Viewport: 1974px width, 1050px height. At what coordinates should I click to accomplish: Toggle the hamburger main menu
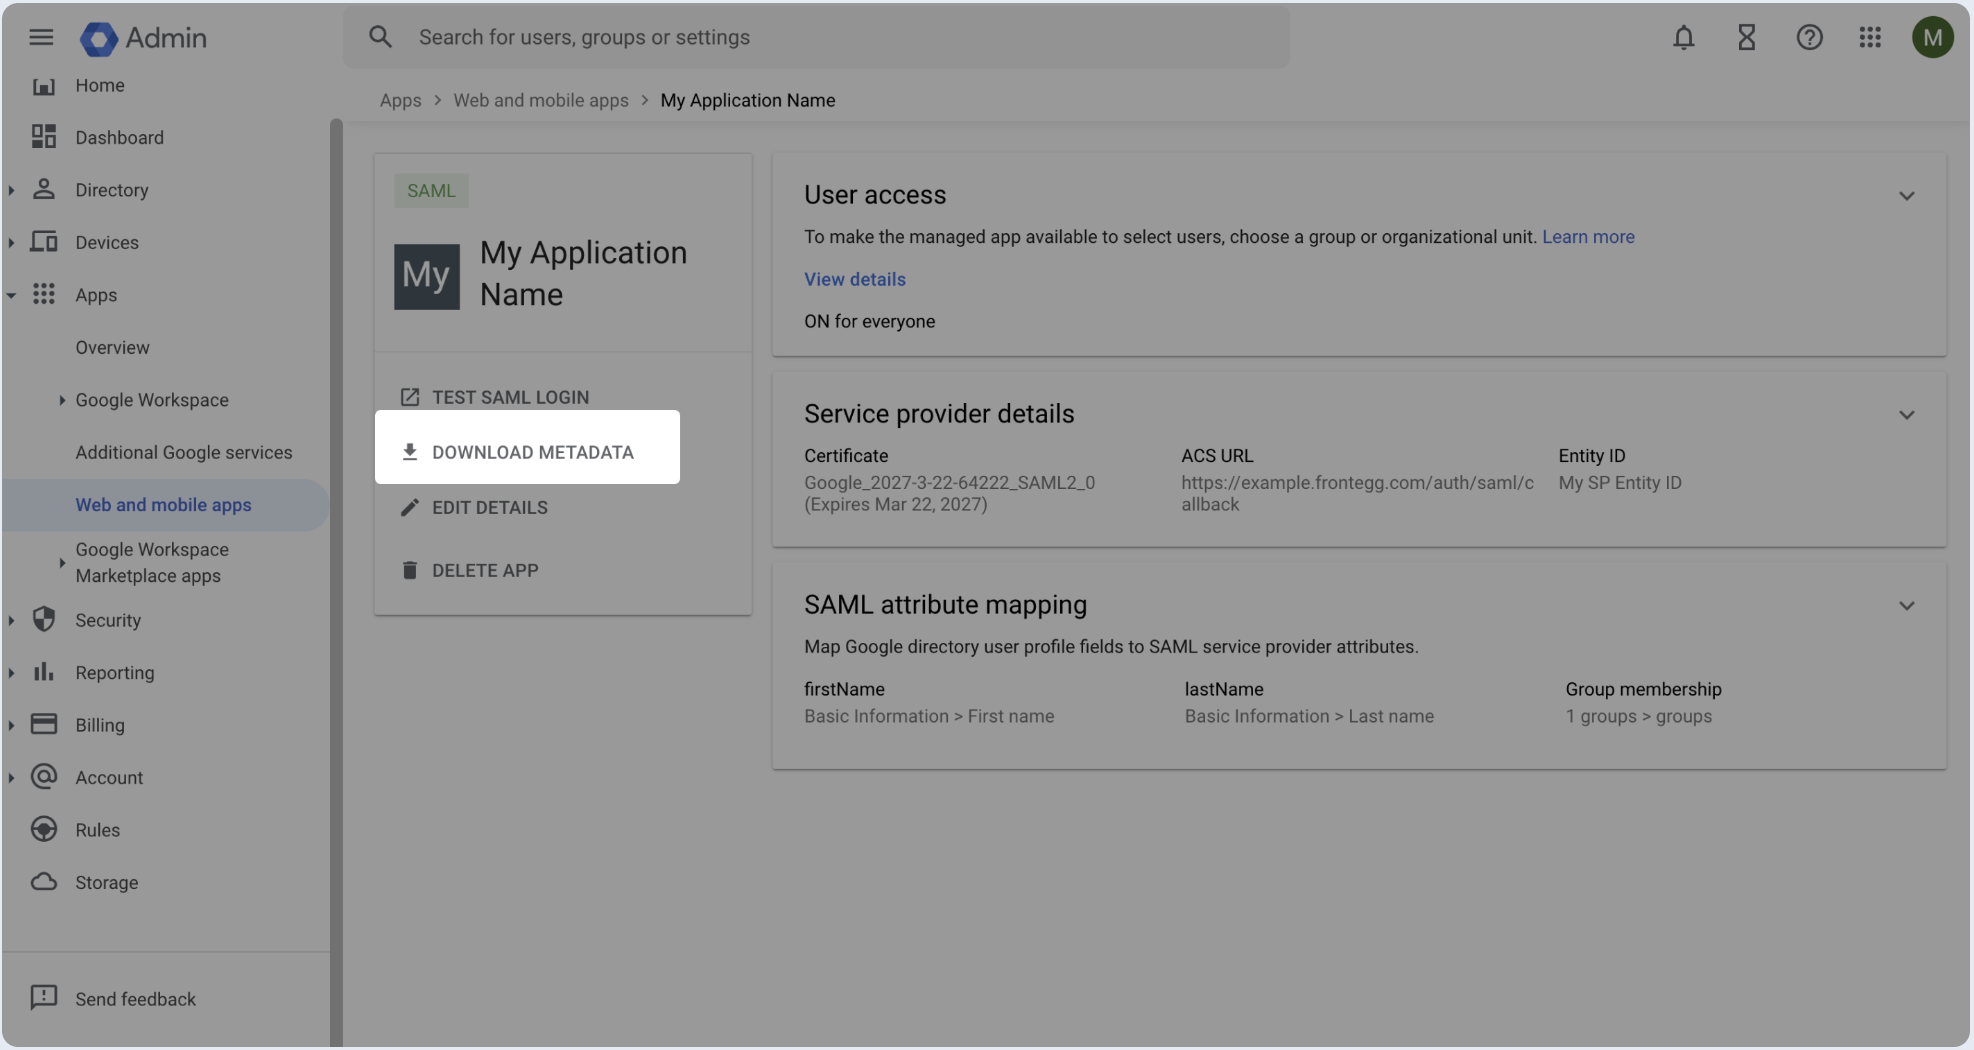pos(41,38)
